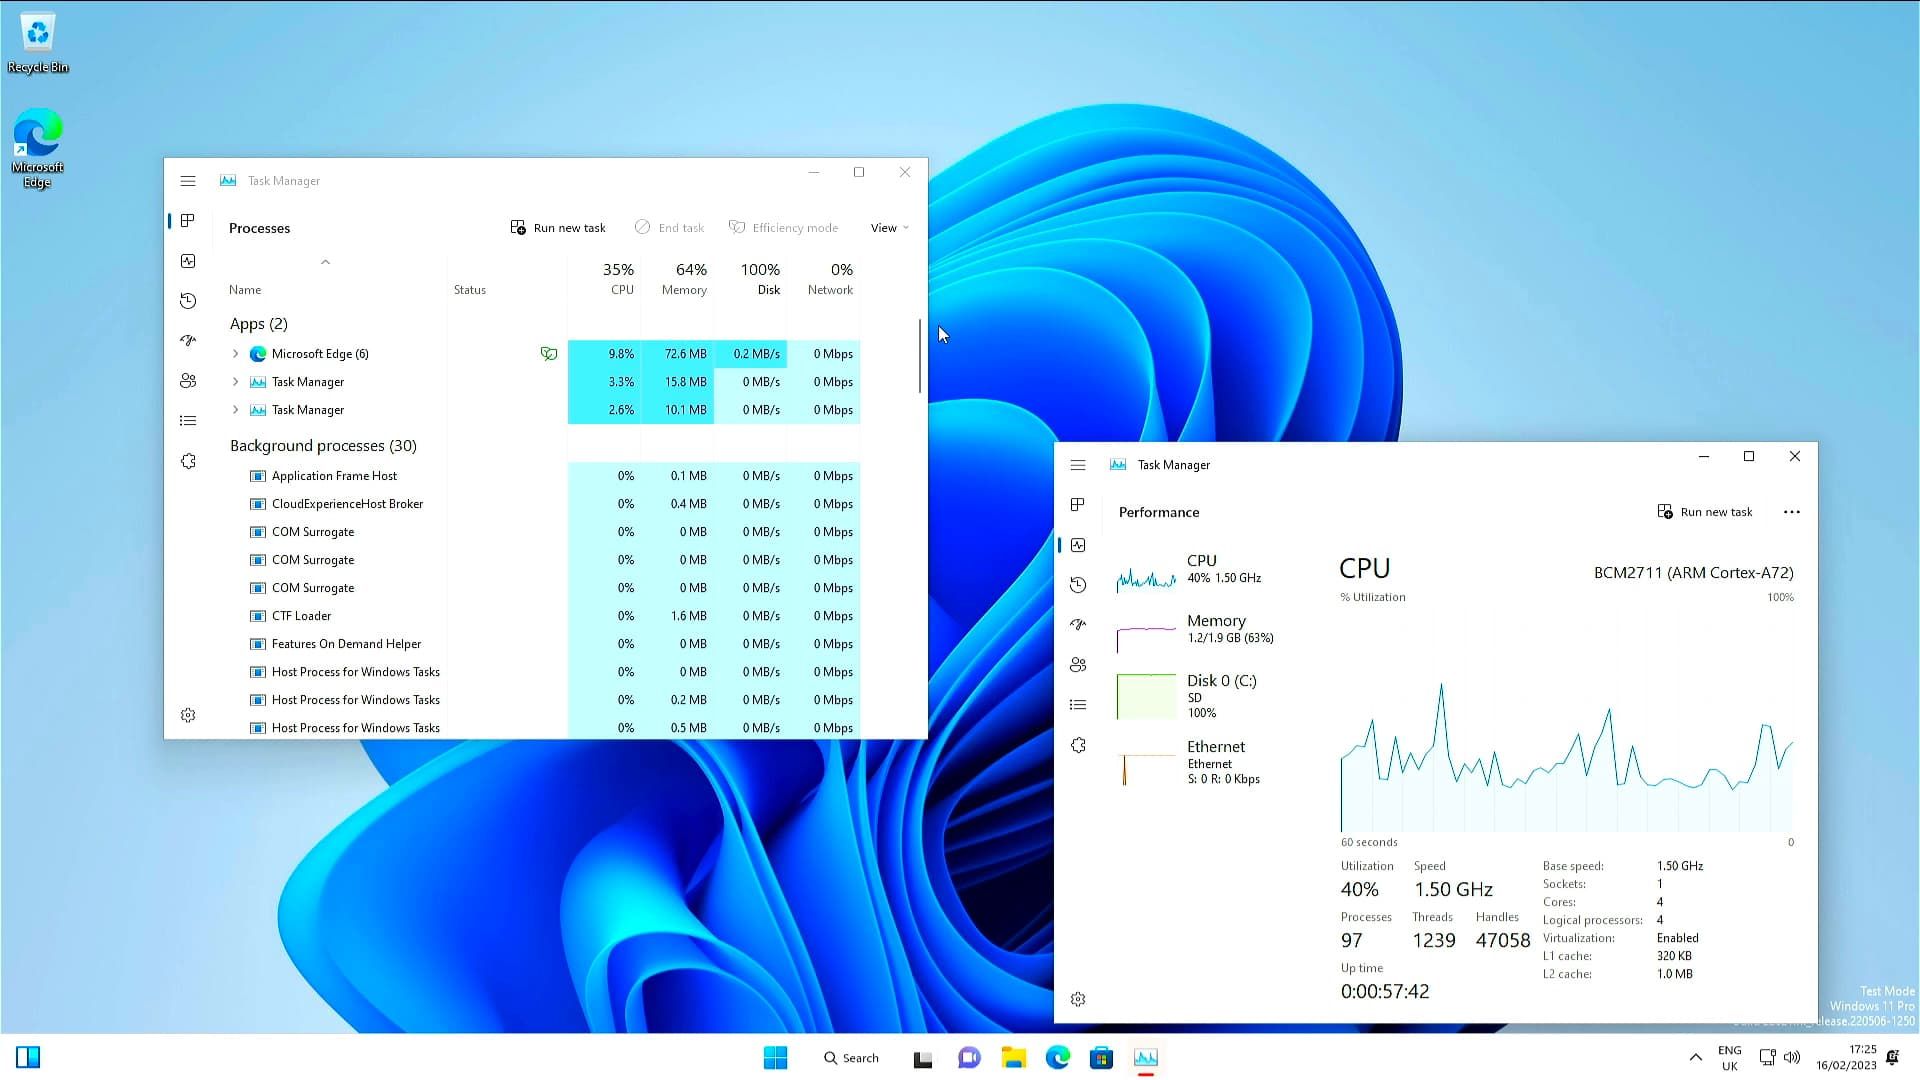Open Details icon in Performance window sidebar
This screenshot has height=1080, width=1920.
pyautogui.click(x=1078, y=705)
